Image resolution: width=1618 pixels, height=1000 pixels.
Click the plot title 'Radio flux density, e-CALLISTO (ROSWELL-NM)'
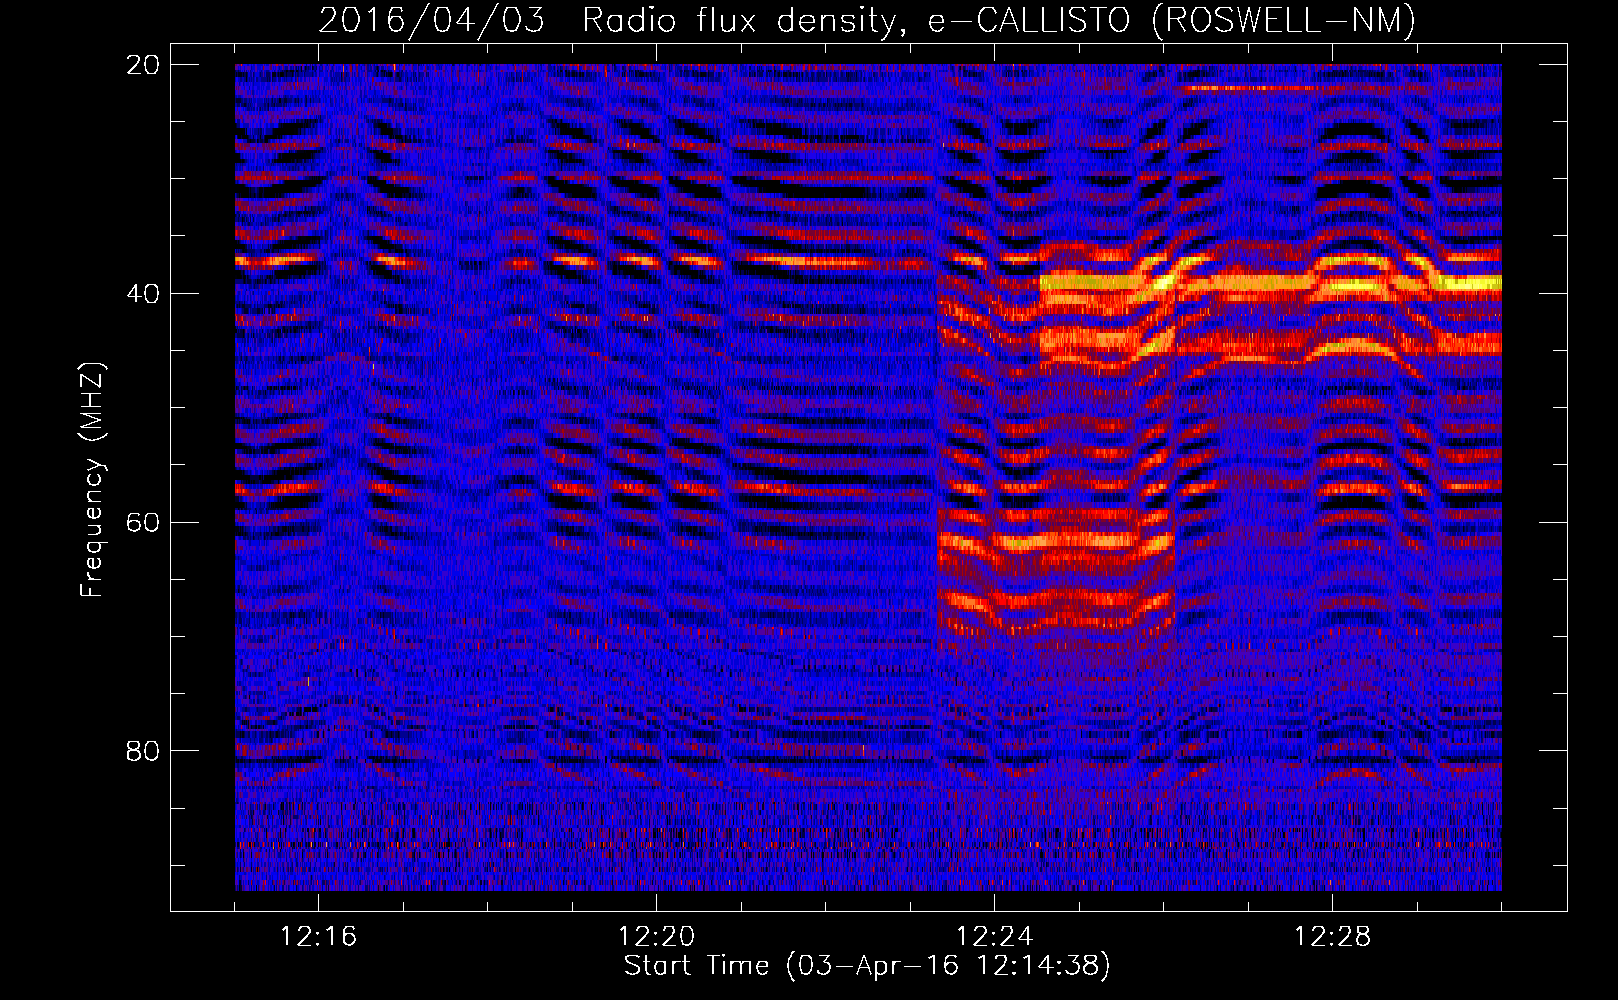point(999,20)
